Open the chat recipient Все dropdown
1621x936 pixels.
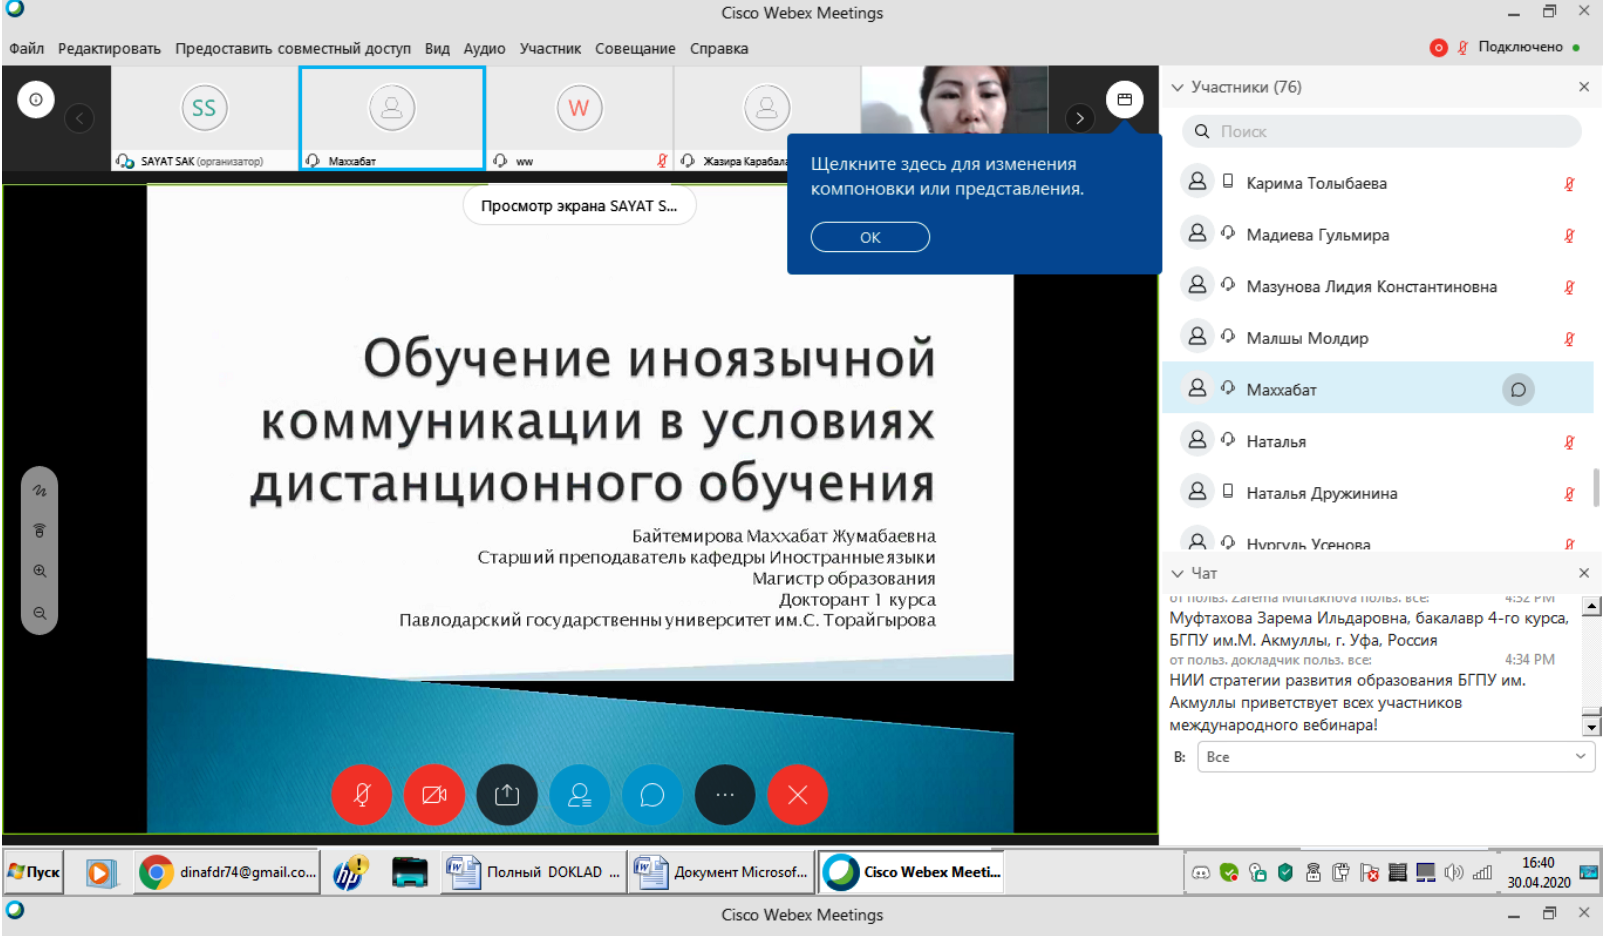[x=1395, y=757]
